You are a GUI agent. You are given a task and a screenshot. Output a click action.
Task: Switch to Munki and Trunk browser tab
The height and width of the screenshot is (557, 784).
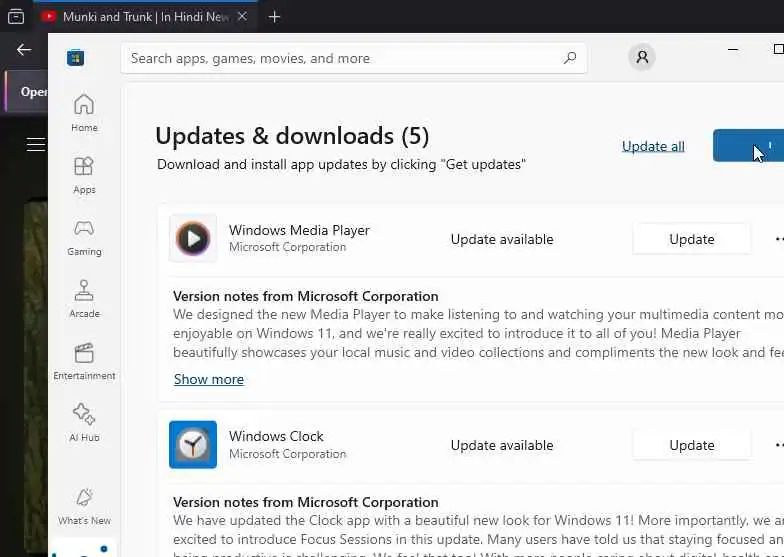click(145, 17)
